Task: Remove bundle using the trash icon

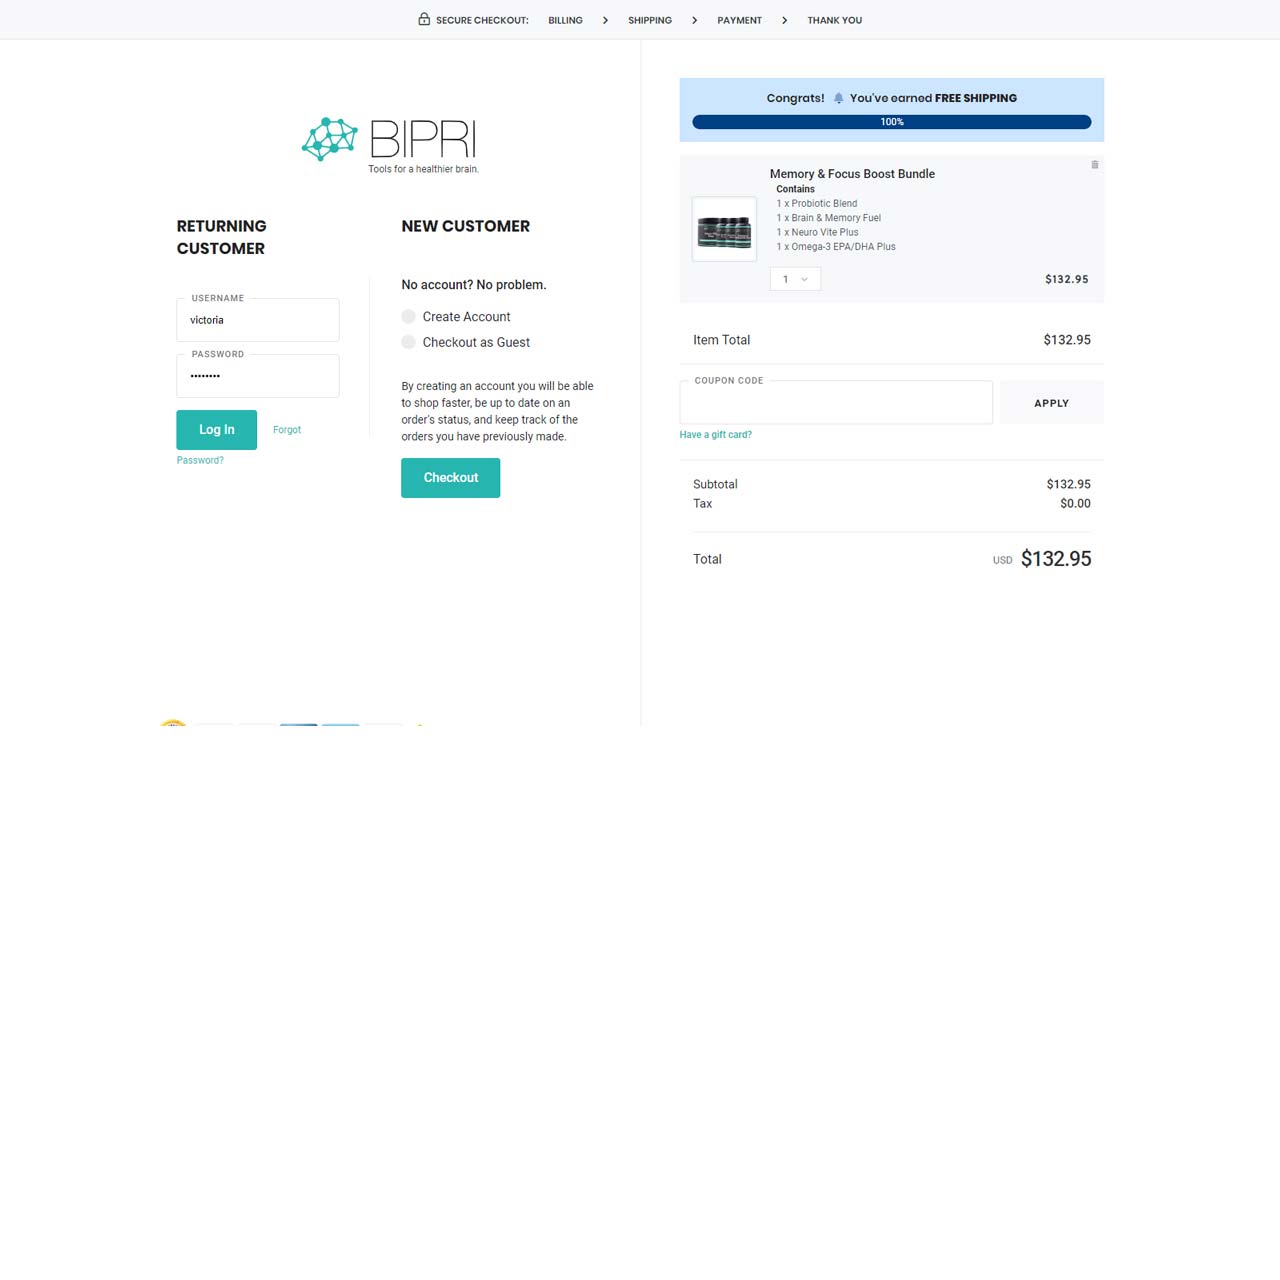Action: click(1095, 165)
